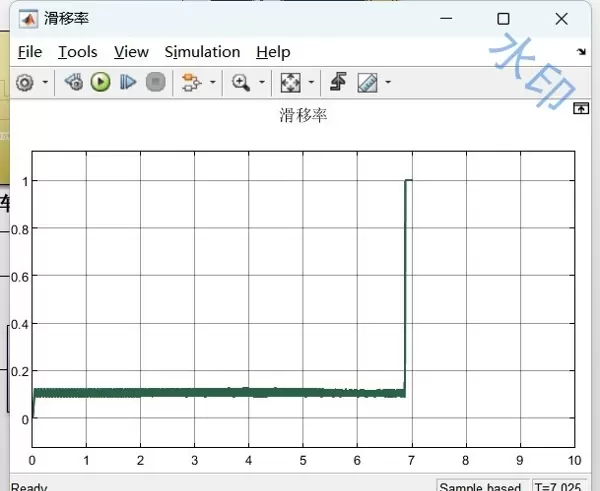Image resolution: width=600 pixels, height=491 pixels.
Task: Click the step peak of the plotted signal
Action: click(407, 181)
